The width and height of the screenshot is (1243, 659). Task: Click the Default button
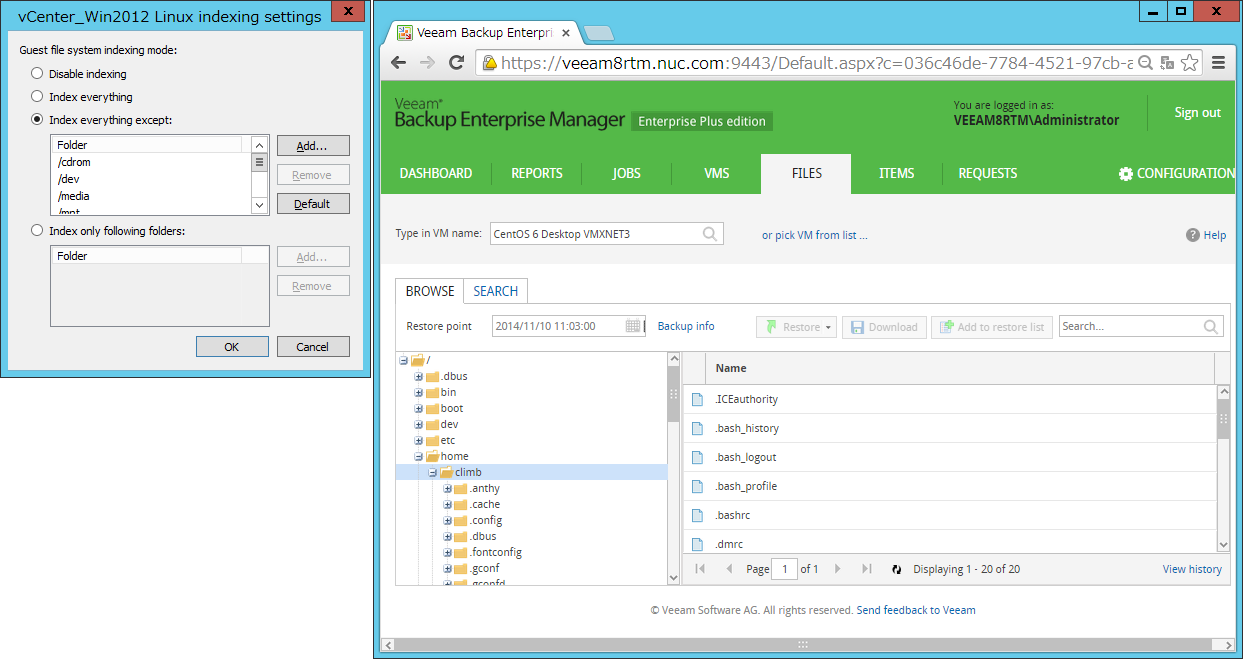pyautogui.click(x=313, y=204)
